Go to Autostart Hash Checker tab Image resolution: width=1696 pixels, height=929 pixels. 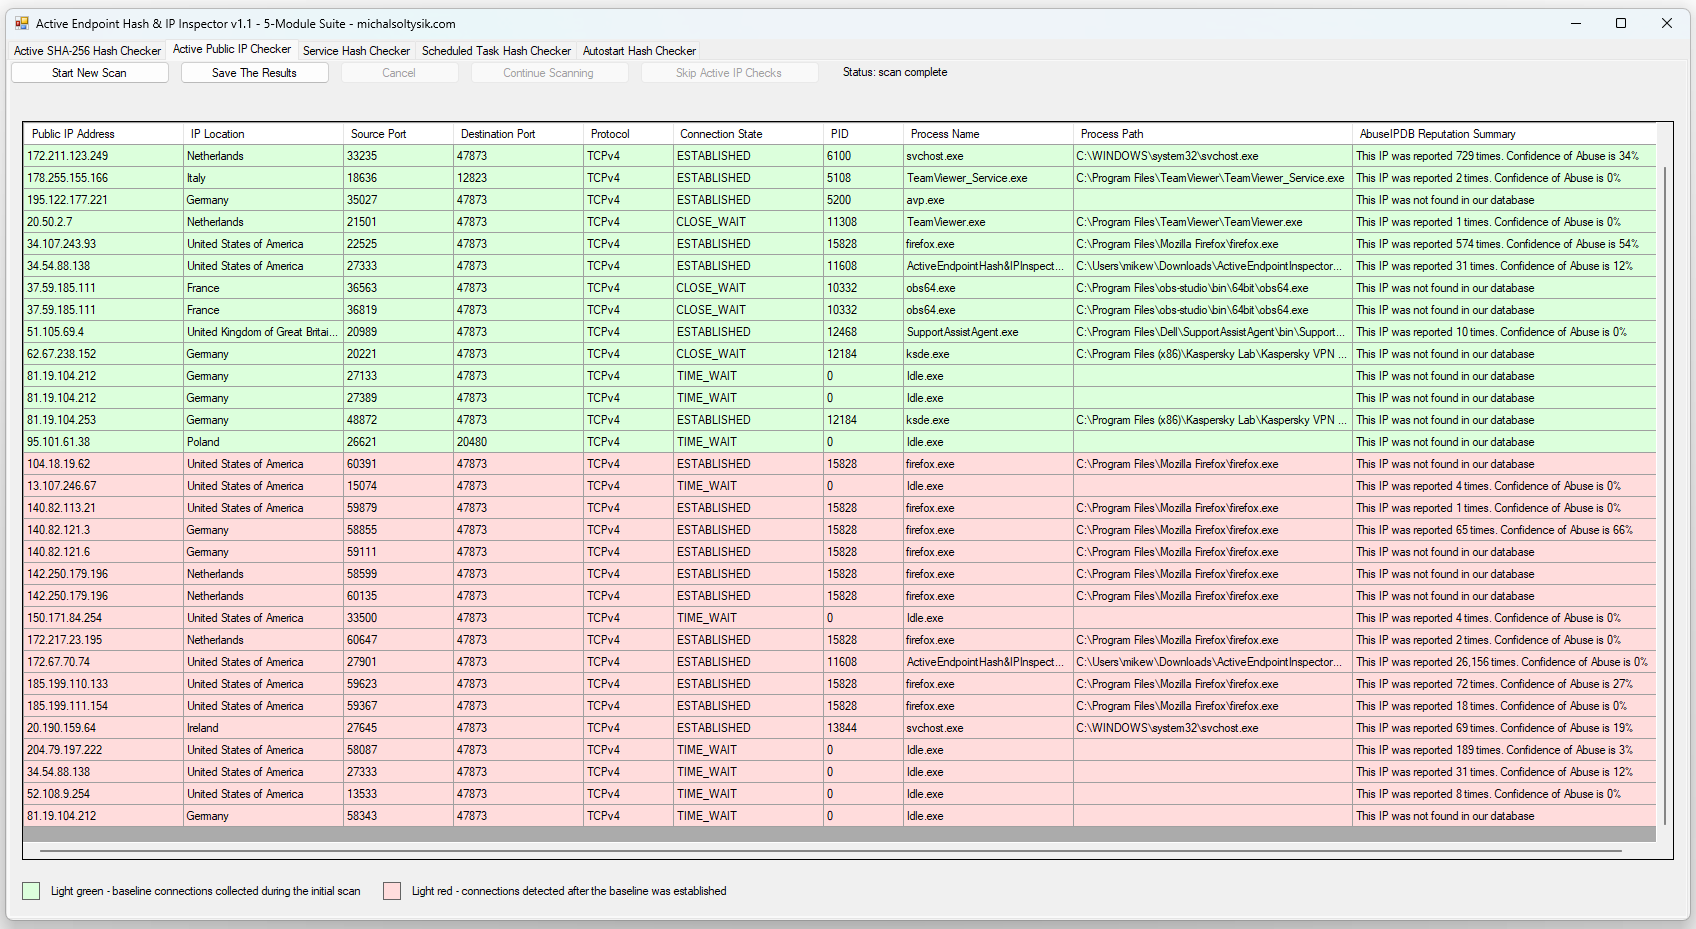coord(639,51)
